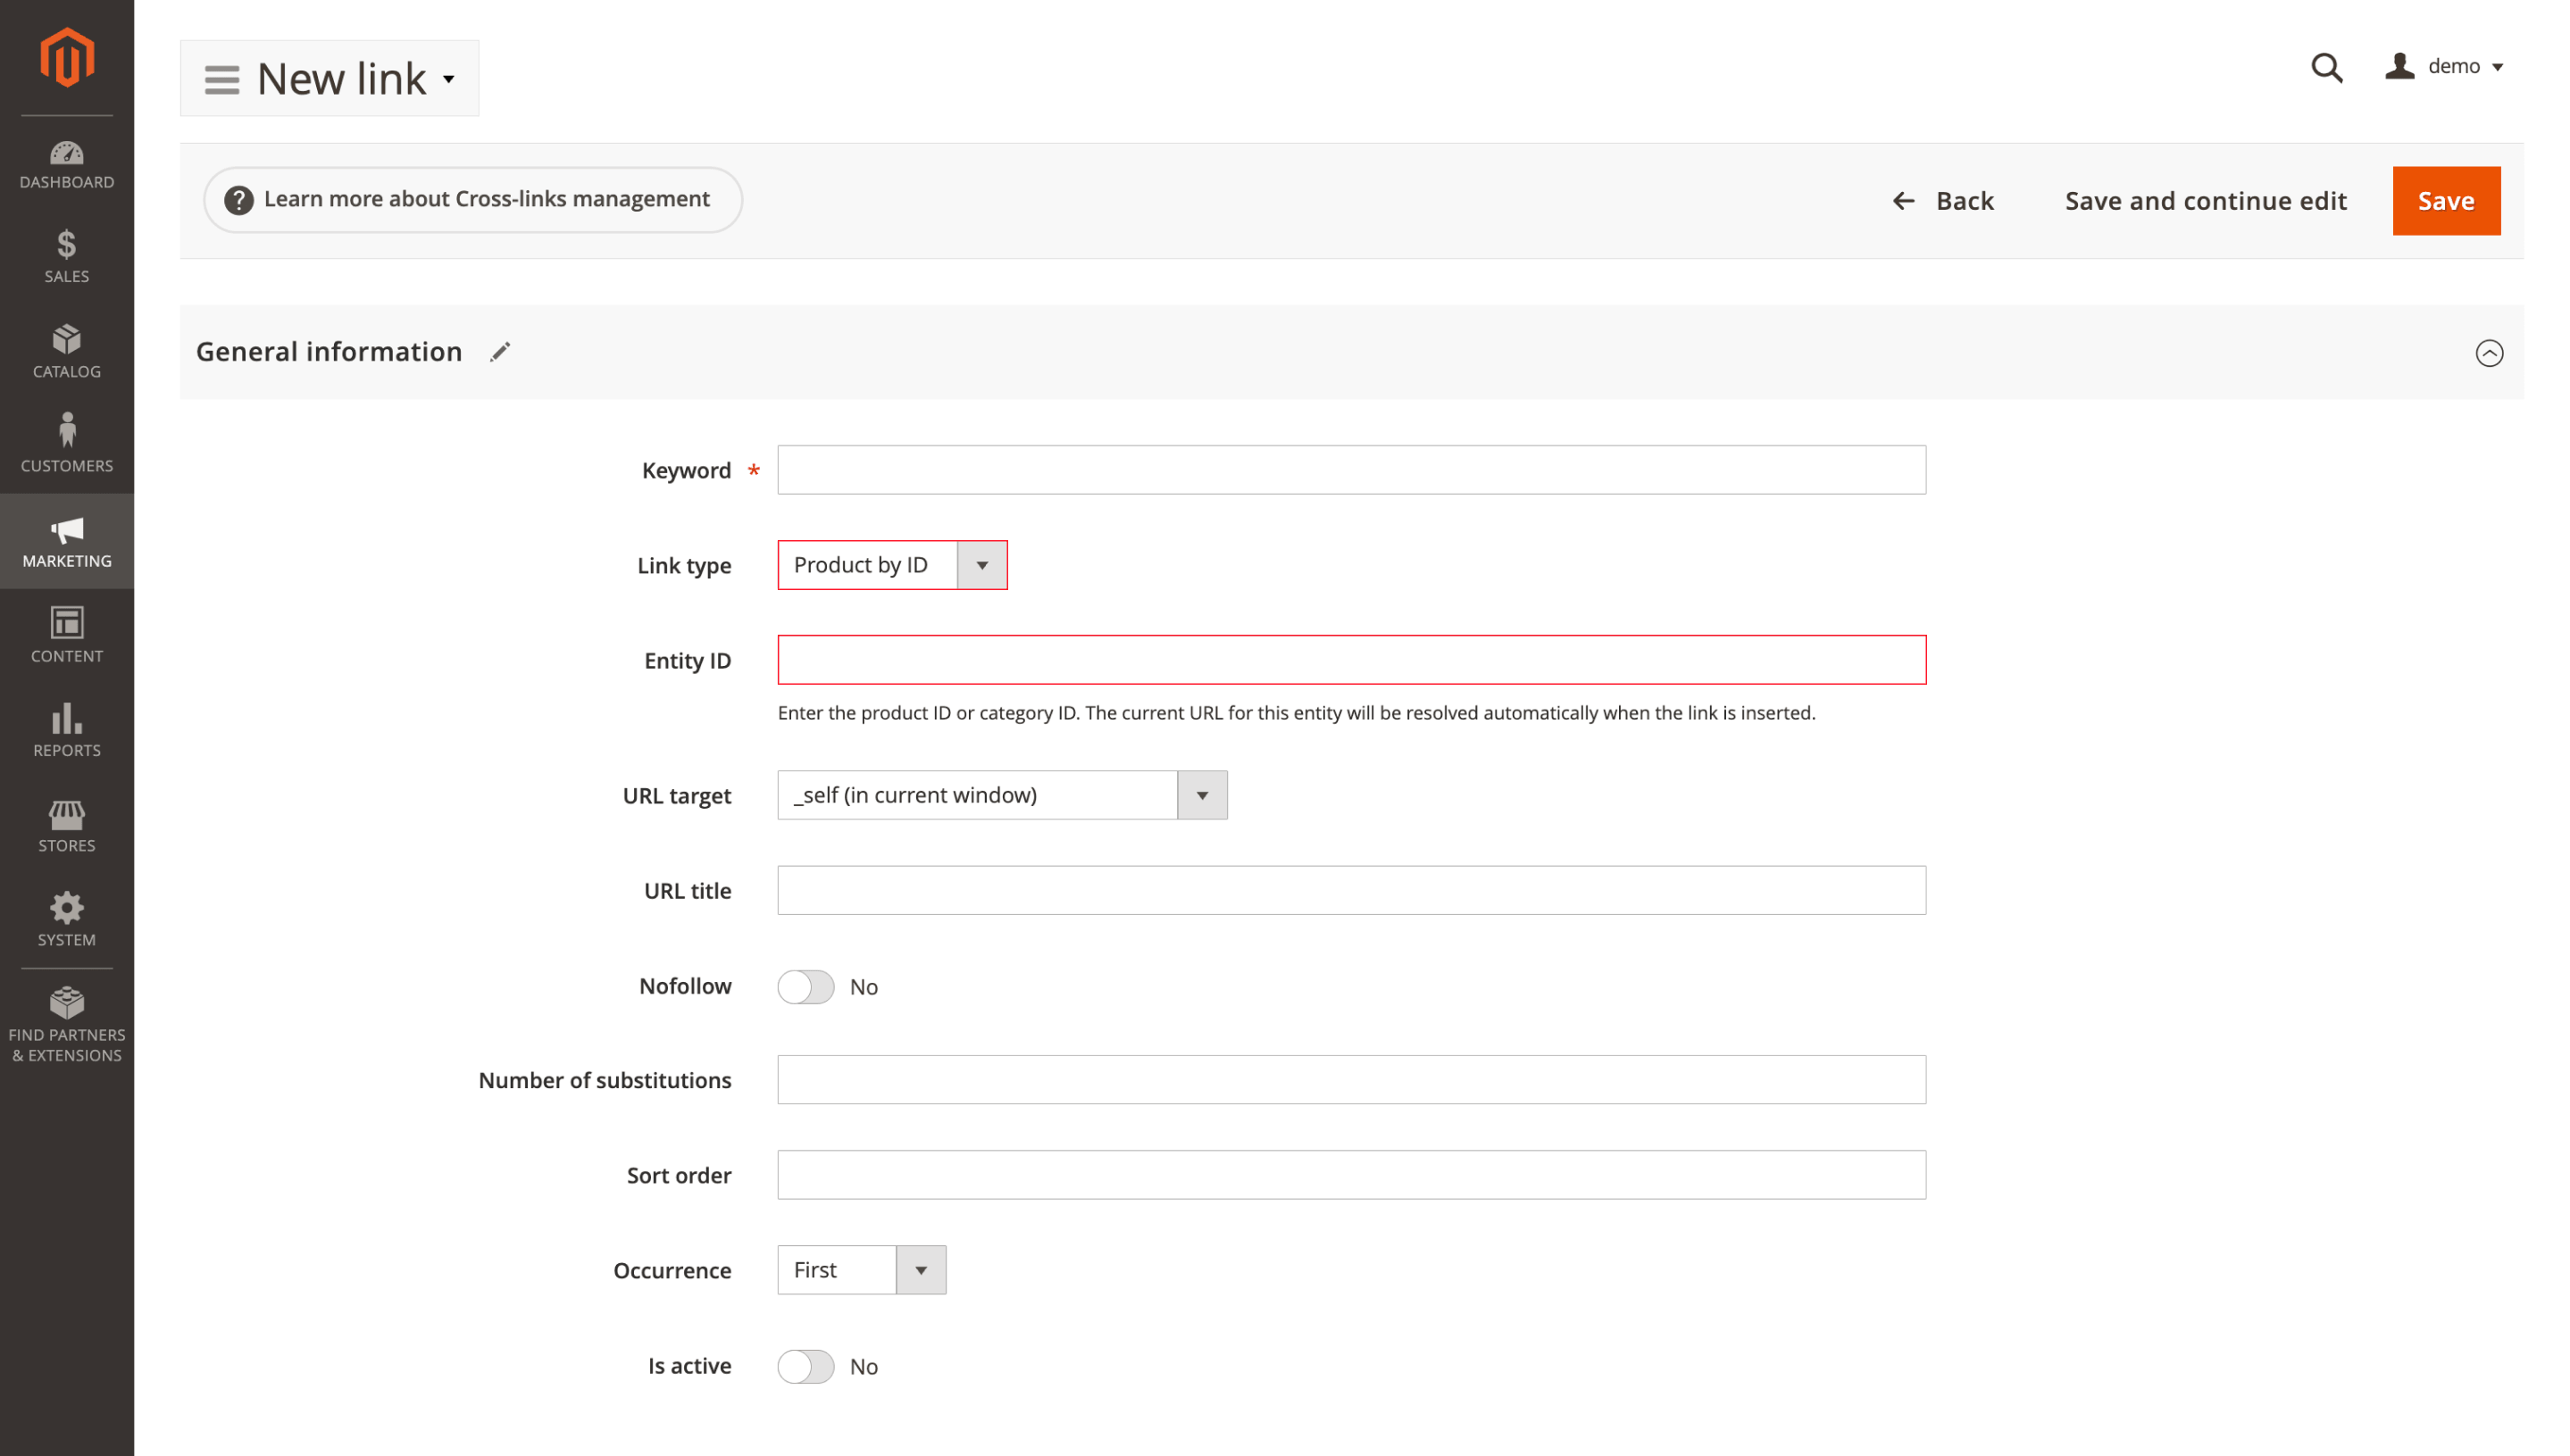The height and width of the screenshot is (1456, 2570).
Task: Collapse the General information section
Action: pos(2489,353)
